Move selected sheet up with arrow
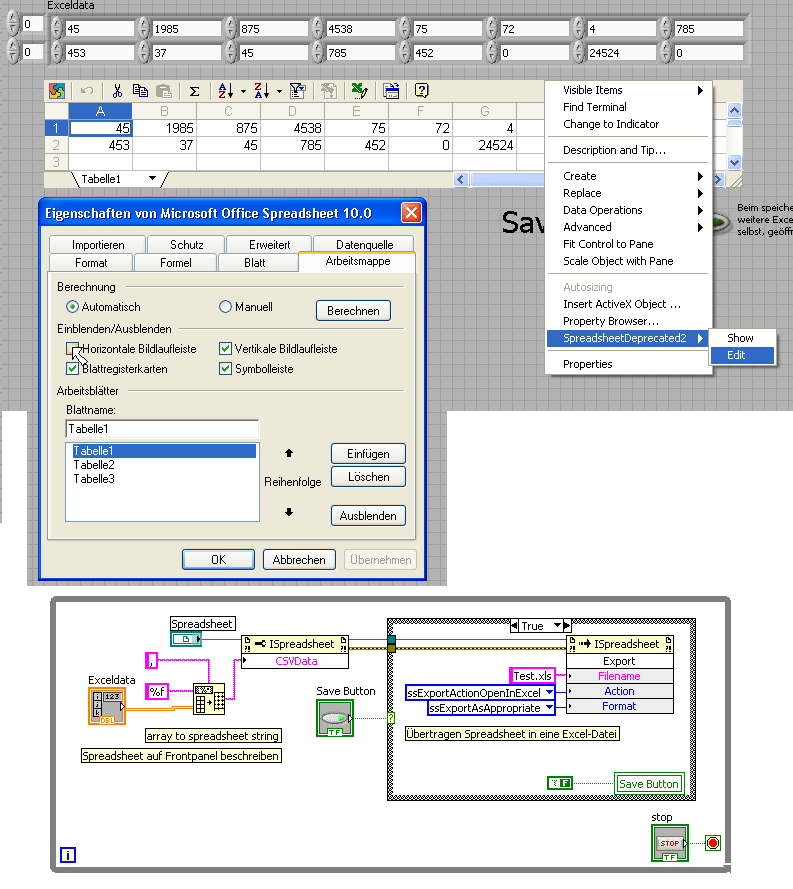This screenshot has width=793, height=889. pos(289,453)
